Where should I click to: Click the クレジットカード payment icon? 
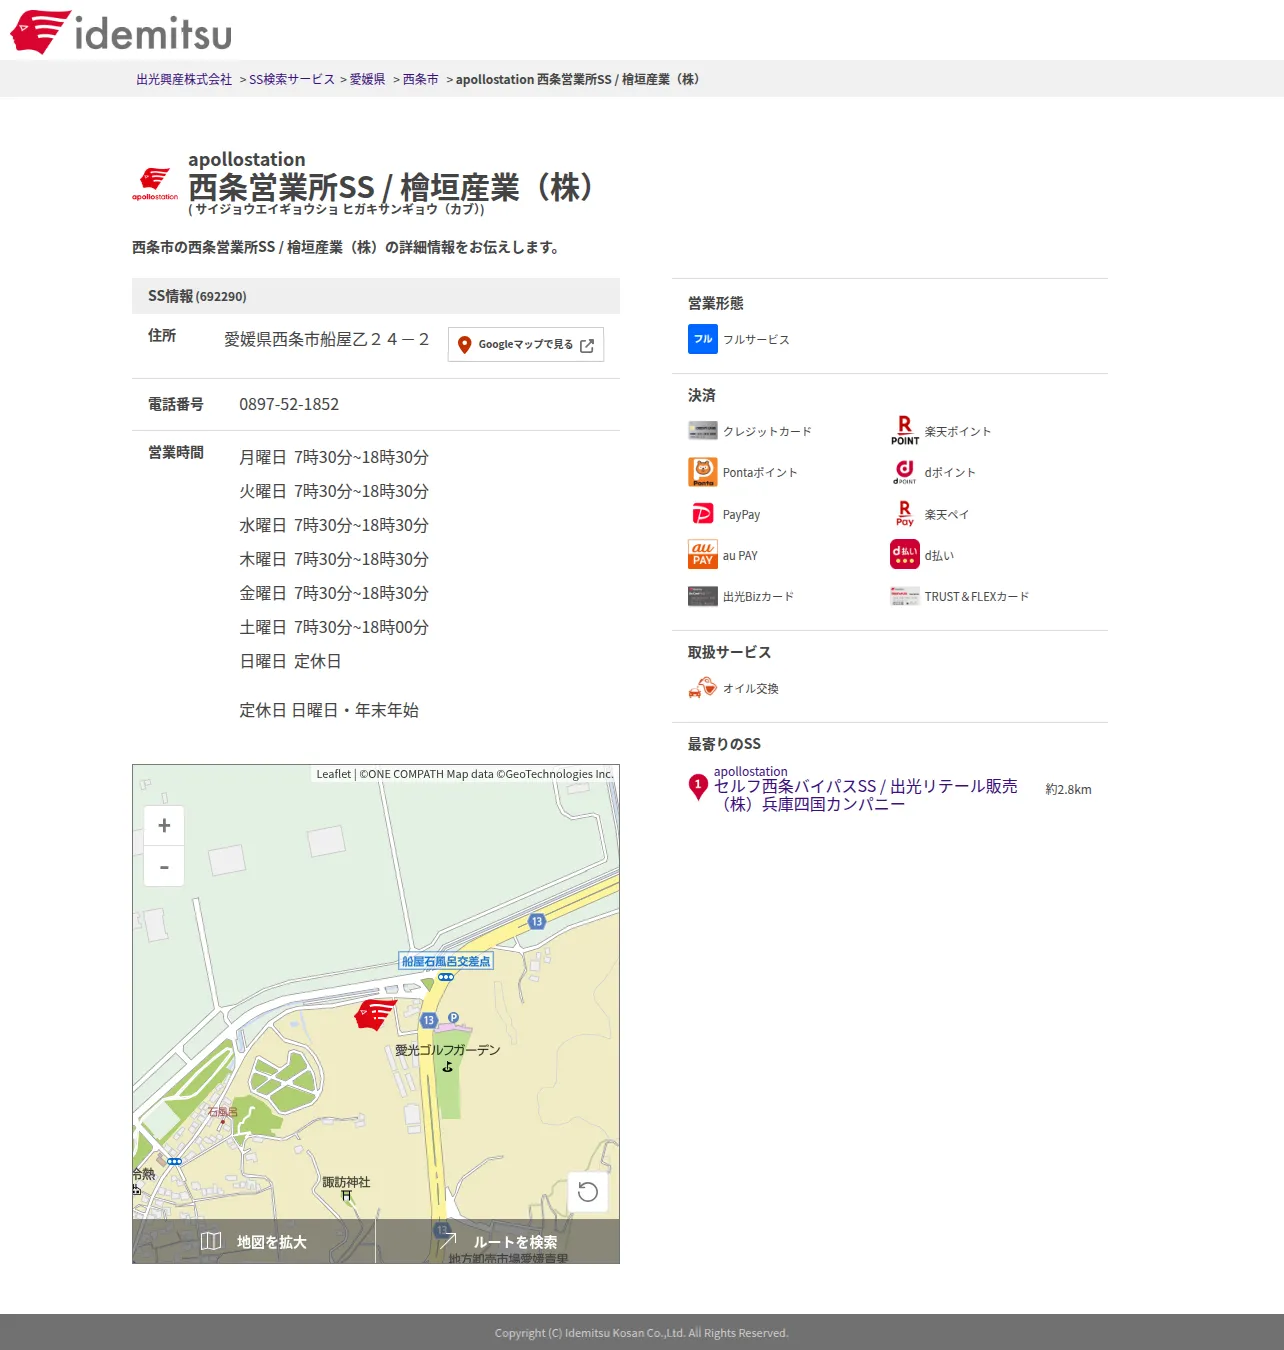click(x=703, y=431)
